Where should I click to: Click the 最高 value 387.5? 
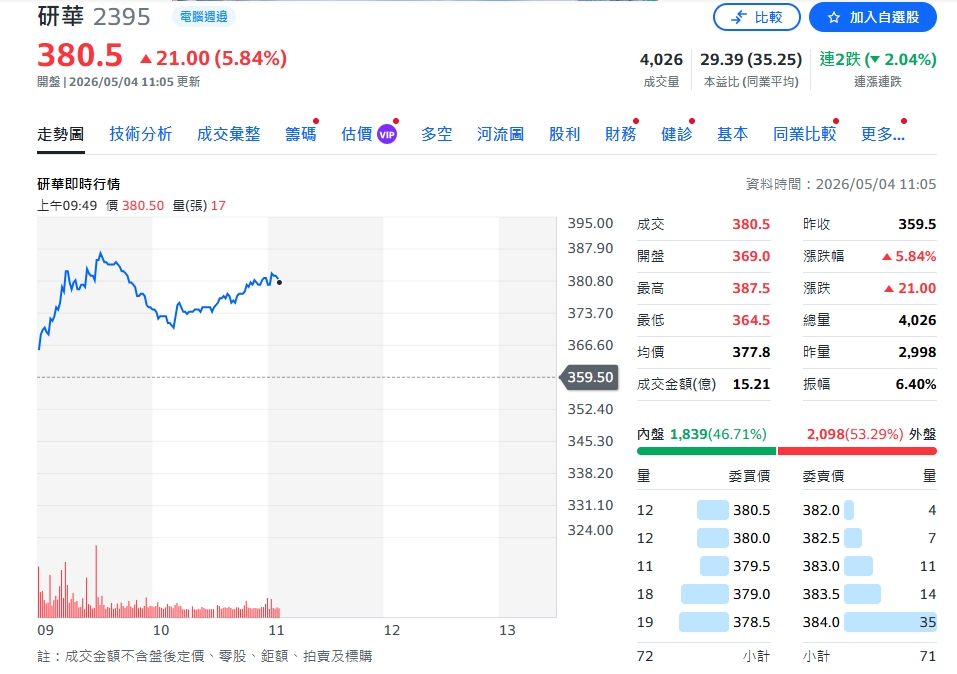(x=751, y=288)
